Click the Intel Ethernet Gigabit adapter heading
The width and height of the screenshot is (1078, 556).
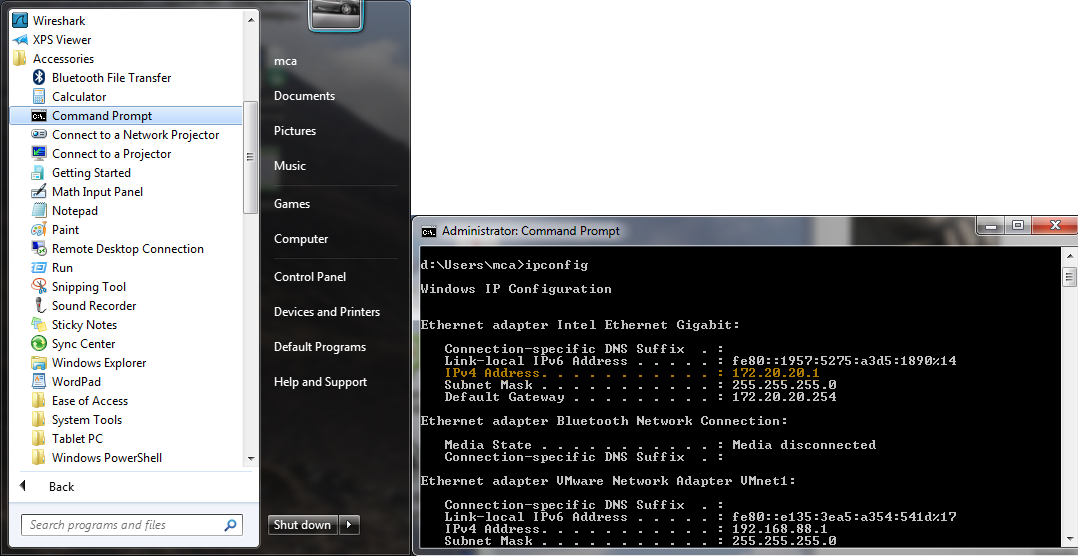(580, 324)
